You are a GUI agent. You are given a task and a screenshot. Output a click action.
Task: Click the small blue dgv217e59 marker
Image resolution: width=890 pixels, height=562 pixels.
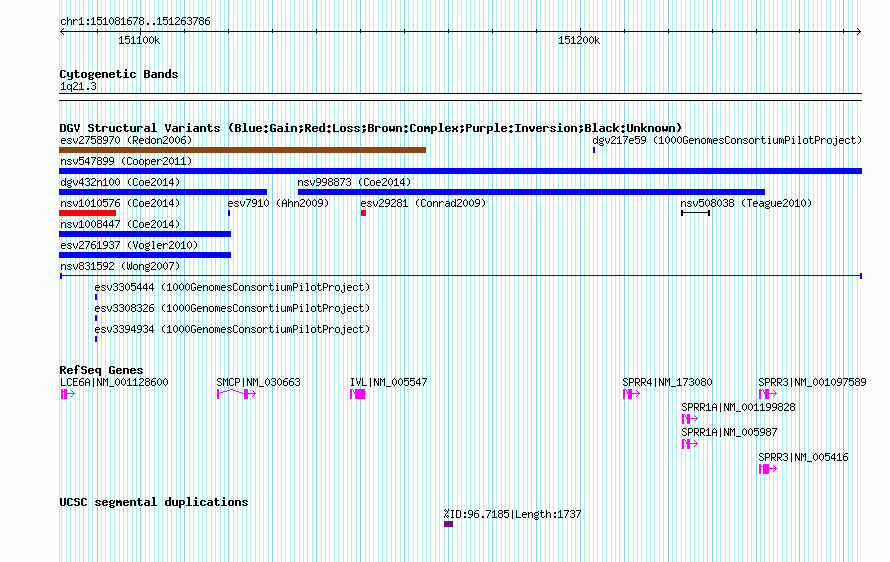click(x=594, y=150)
